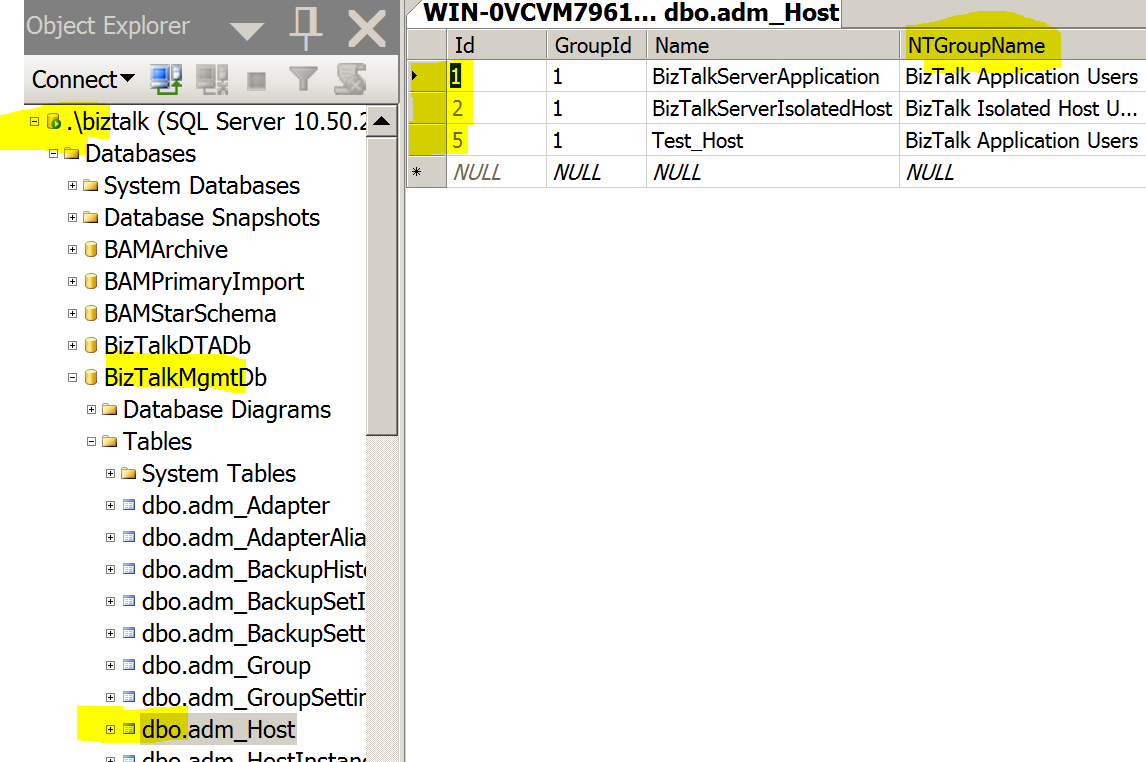Expand the dbo.adm_Group table
1146x762 pixels.
point(110,666)
